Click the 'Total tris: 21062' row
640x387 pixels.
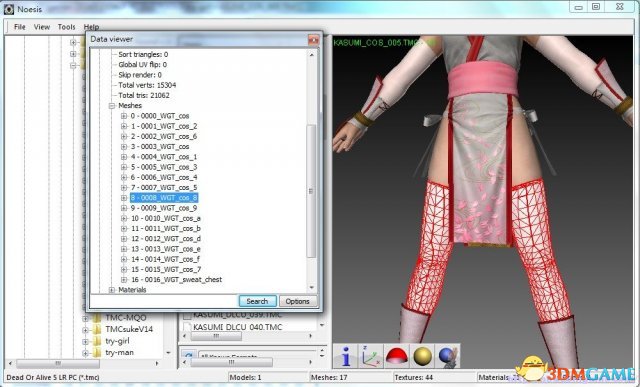[x=144, y=96]
